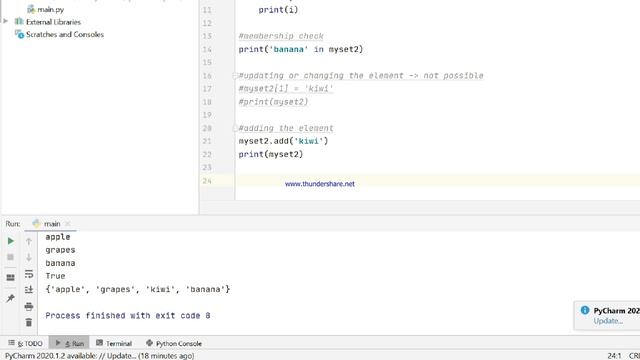
Task: Click the Scratches and Consoles icon
Action: tap(19, 35)
